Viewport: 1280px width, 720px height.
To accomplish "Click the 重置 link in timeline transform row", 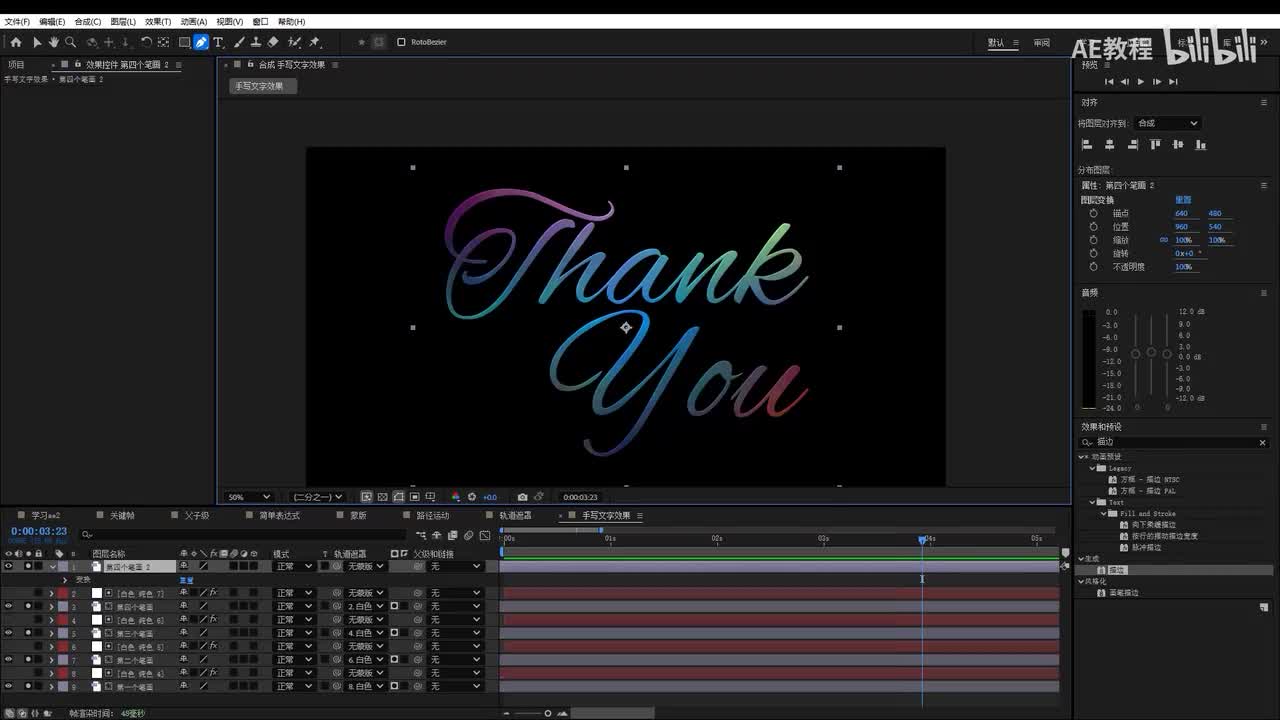I will [x=186, y=580].
